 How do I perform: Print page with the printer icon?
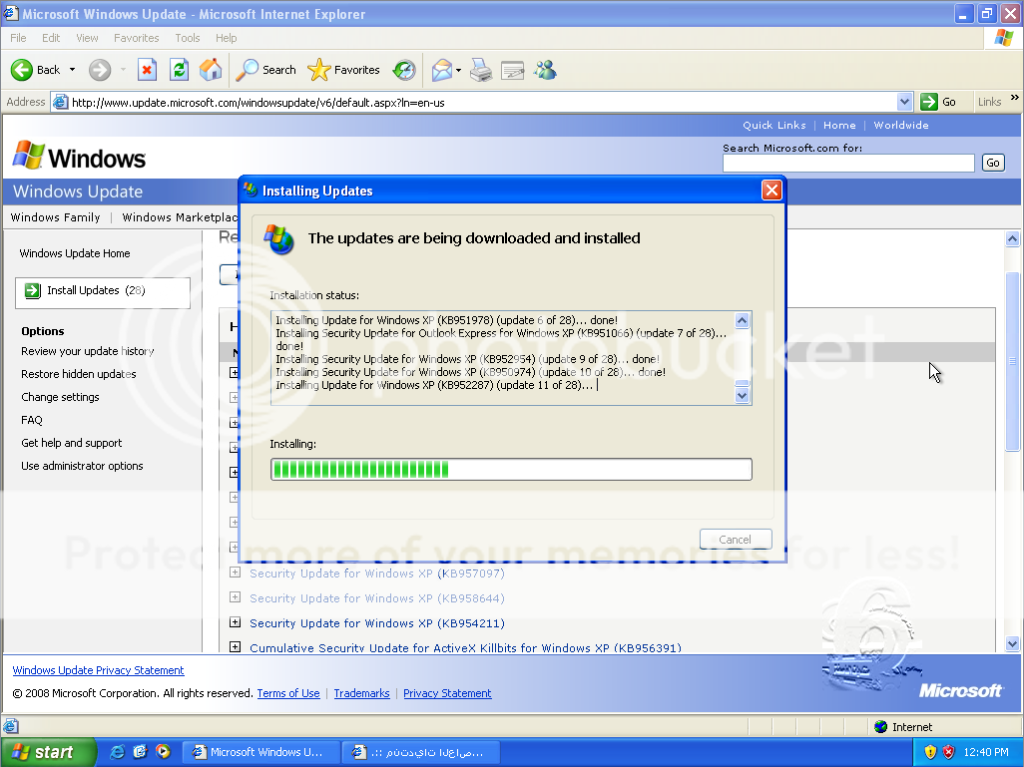(x=481, y=70)
